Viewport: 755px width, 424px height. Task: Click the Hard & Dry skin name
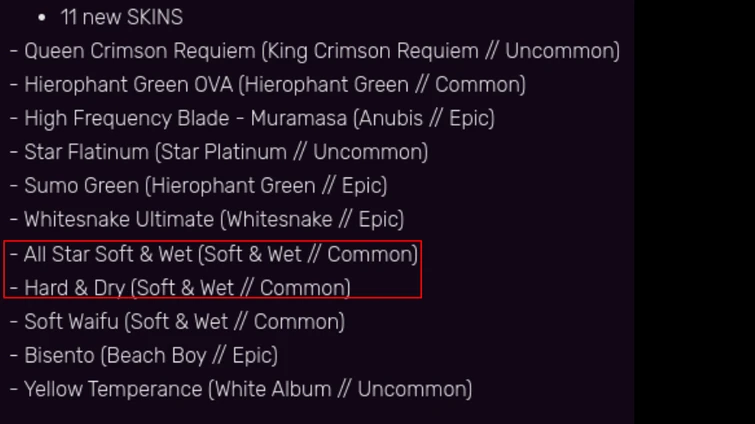74,288
